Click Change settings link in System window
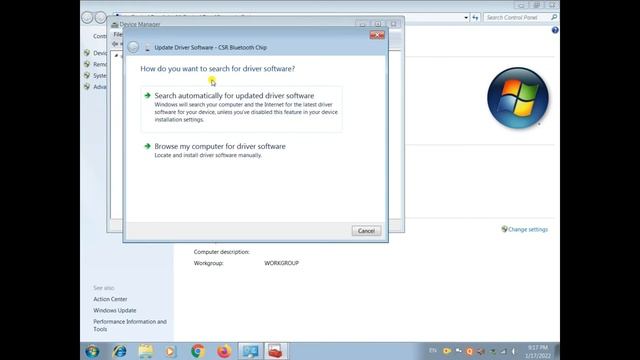Viewport: 640px width, 360px height. pos(528,229)
